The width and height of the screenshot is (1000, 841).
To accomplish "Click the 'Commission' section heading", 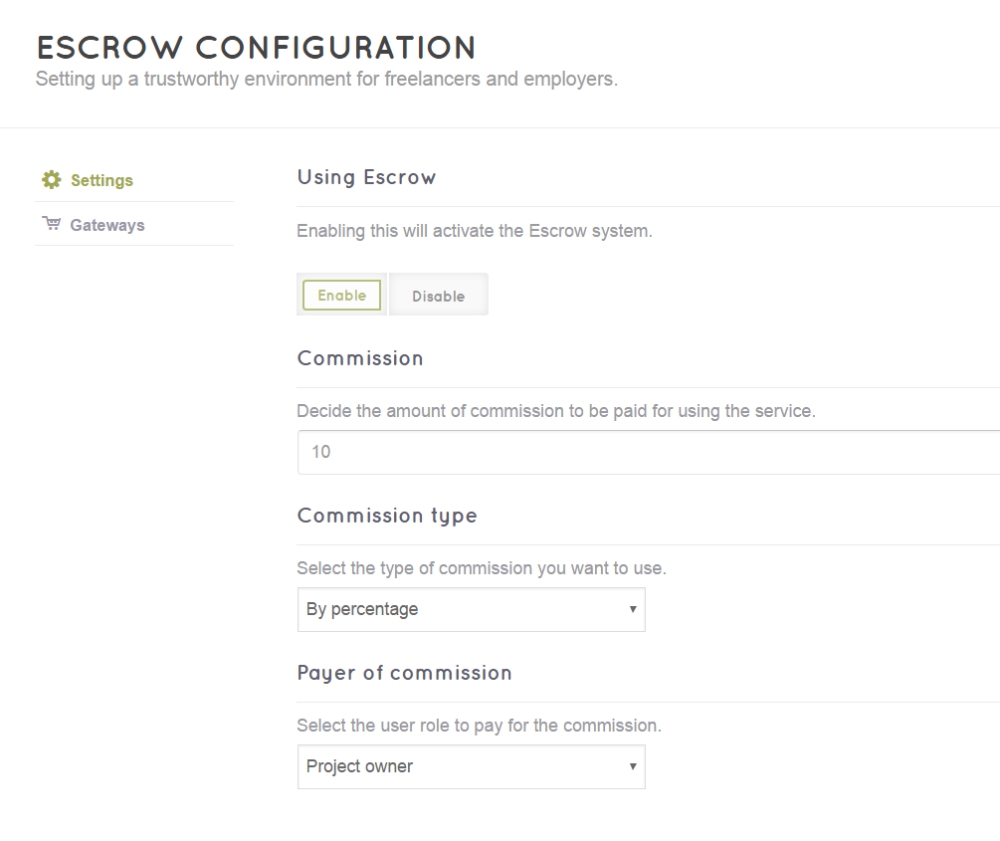I will [x=360, y=358].
